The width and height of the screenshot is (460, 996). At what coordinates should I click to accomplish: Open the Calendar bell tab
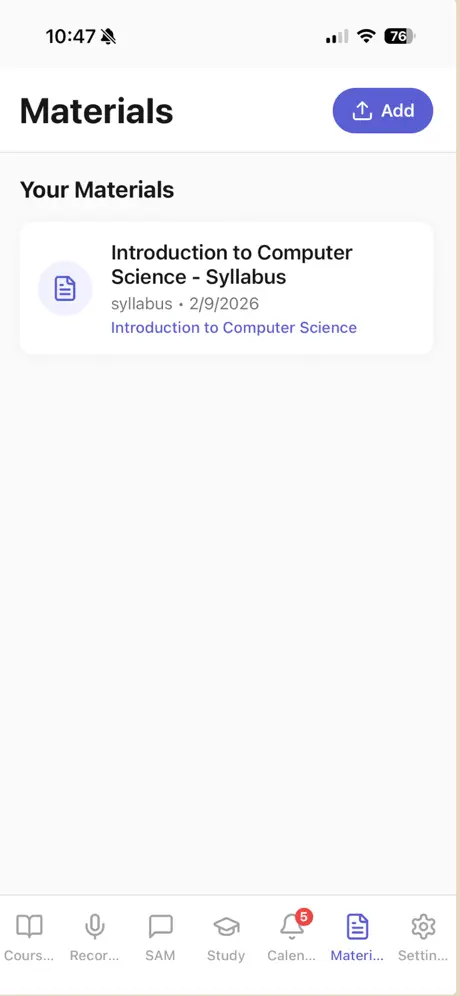click(x=292, y=927)
